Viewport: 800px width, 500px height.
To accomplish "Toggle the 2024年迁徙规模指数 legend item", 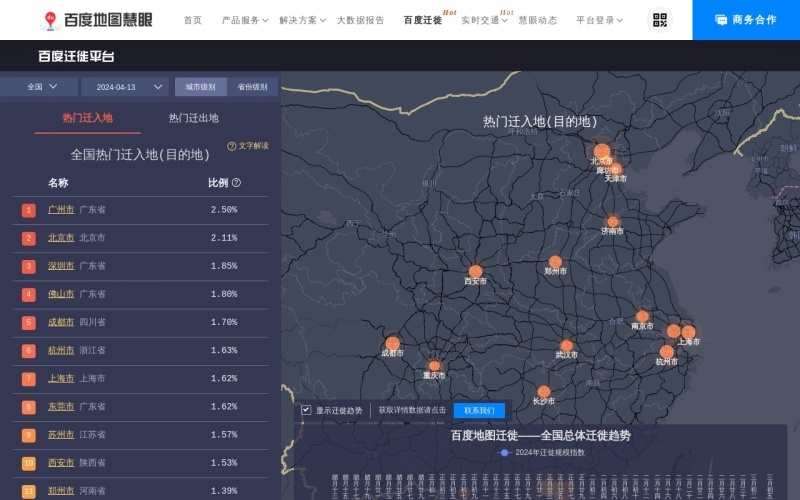I will (541, 453).
